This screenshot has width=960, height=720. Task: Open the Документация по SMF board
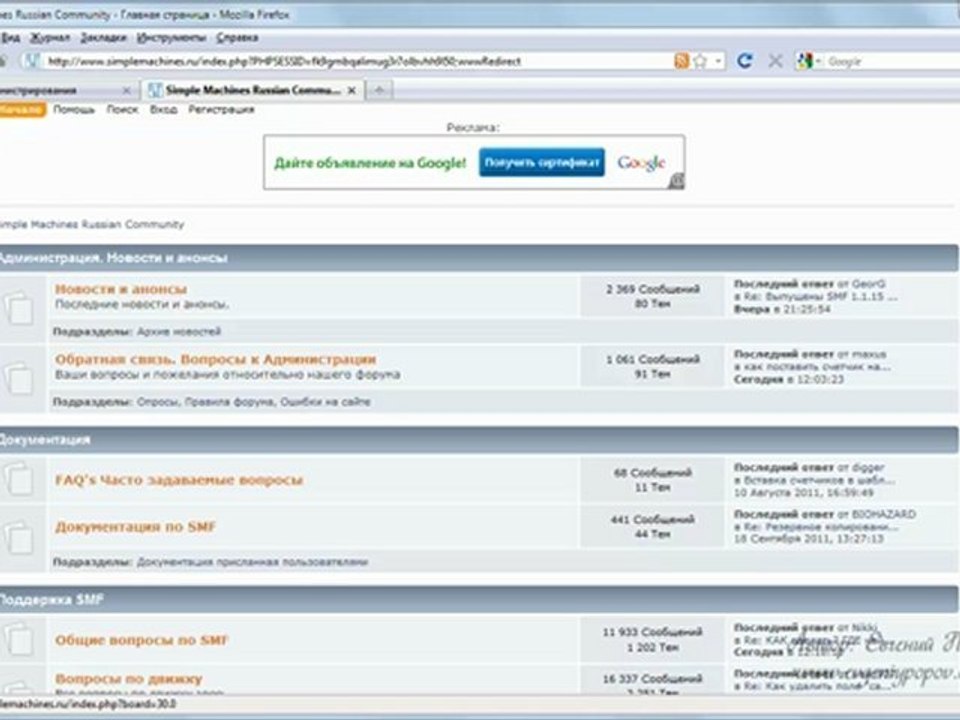point(135,527)
